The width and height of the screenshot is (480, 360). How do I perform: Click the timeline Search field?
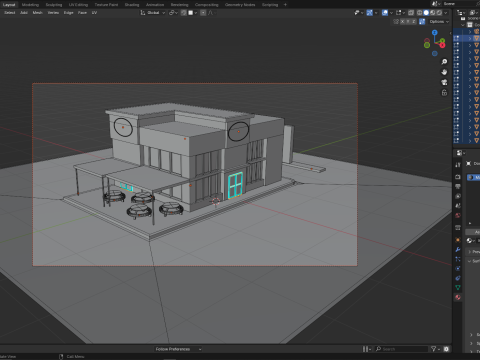point(401,349)
